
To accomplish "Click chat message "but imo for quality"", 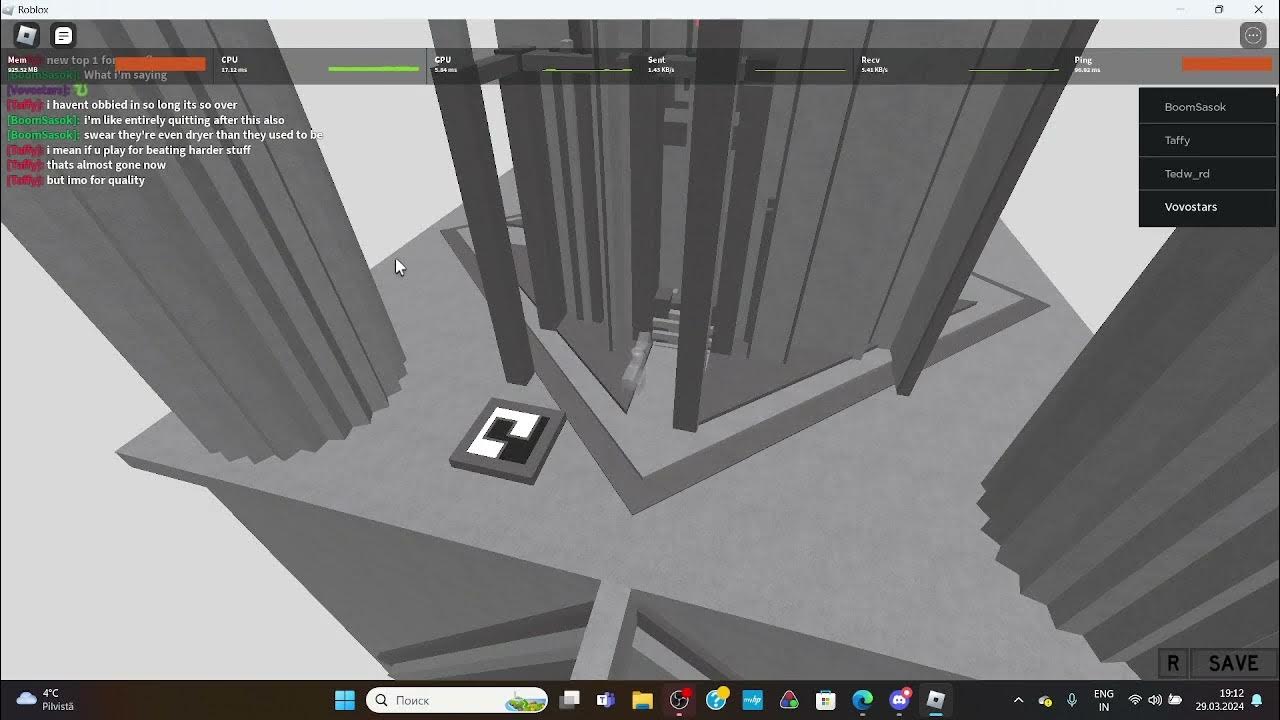I will coord(96,180).
